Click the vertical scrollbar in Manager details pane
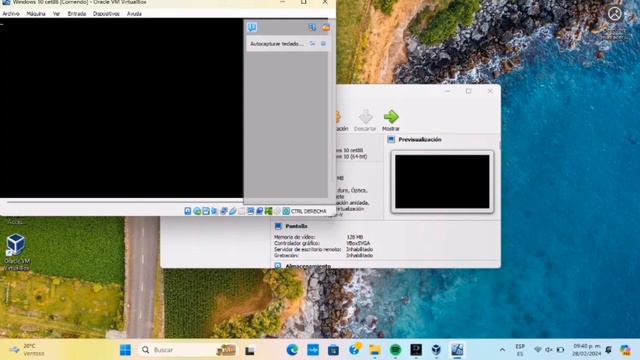 (500, 146)
